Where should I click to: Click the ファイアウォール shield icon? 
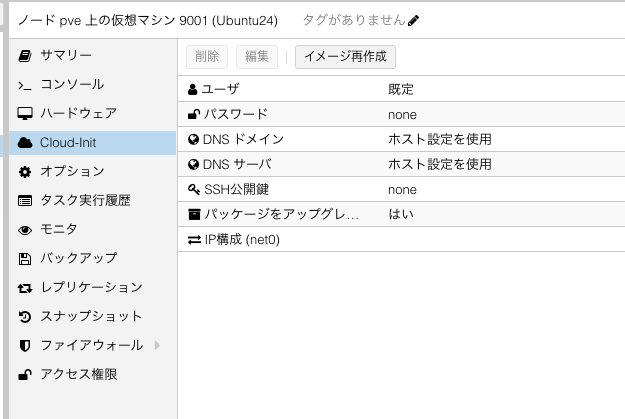25,346
